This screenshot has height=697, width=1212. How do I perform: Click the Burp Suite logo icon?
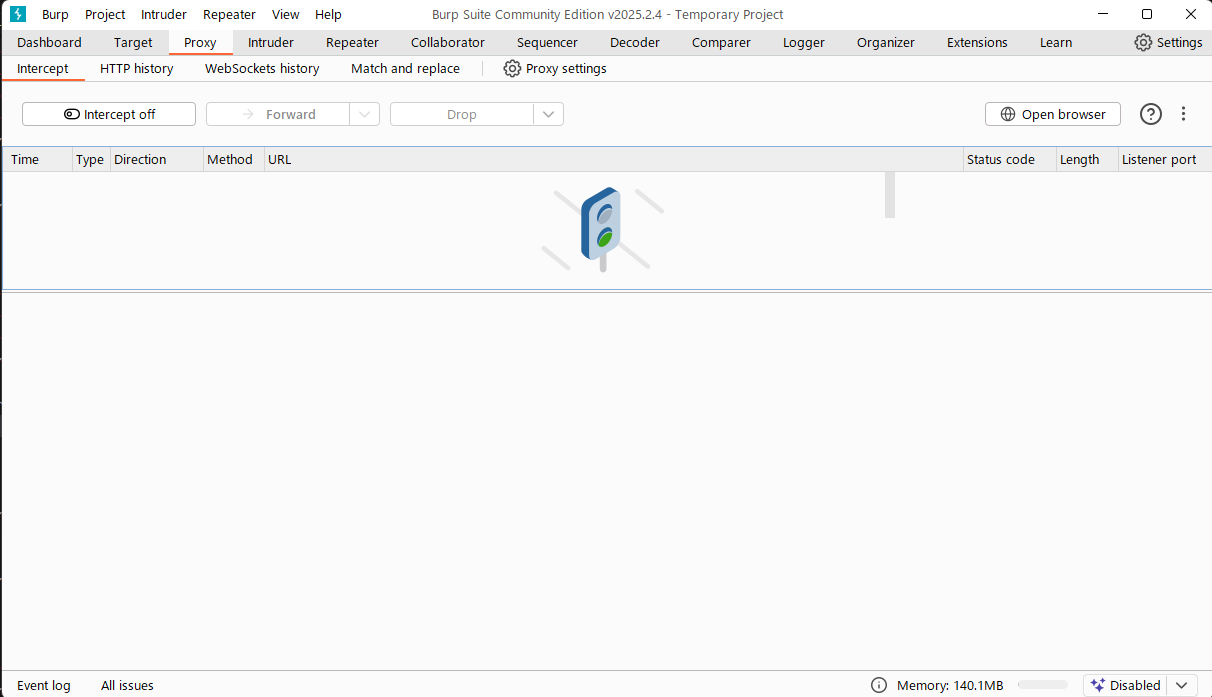18,14
